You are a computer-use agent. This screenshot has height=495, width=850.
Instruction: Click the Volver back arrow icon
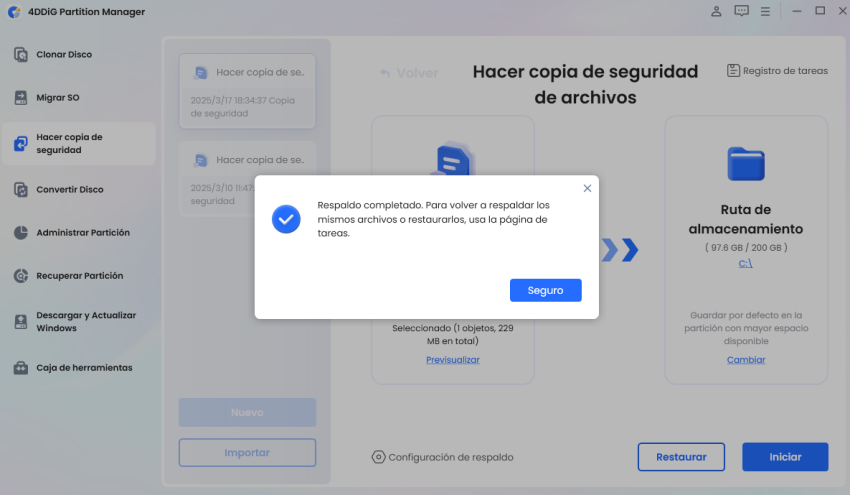385,73
